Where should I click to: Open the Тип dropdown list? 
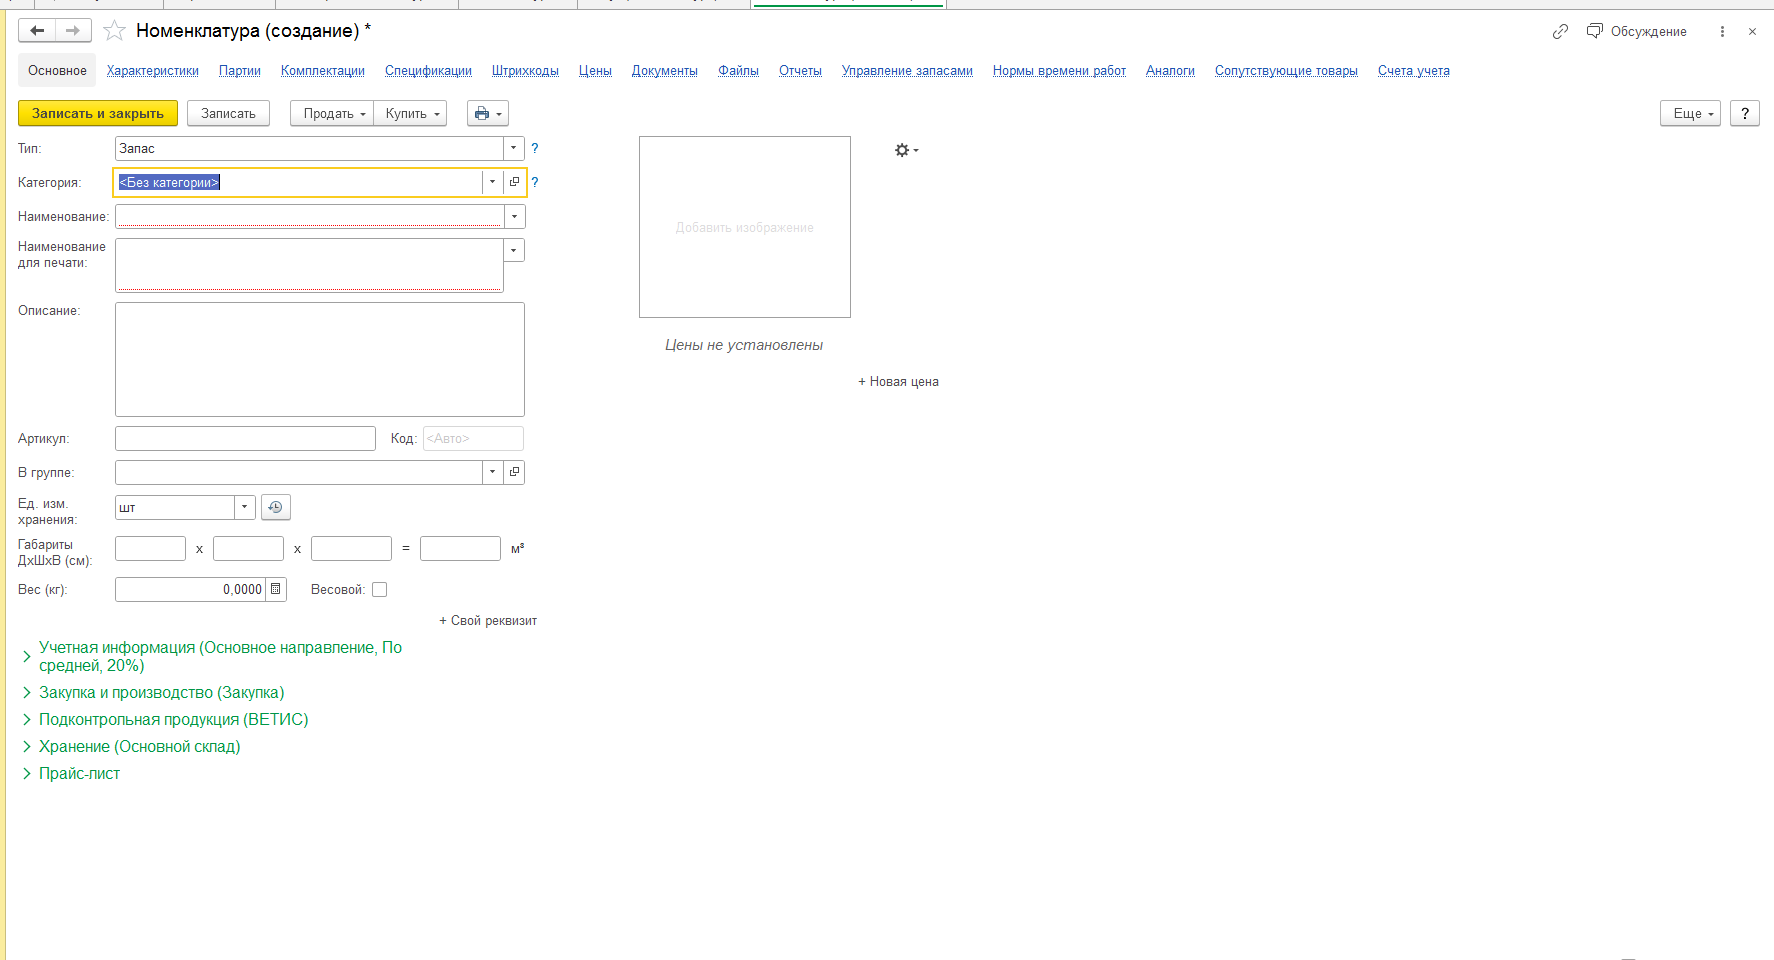click(514, 149)
